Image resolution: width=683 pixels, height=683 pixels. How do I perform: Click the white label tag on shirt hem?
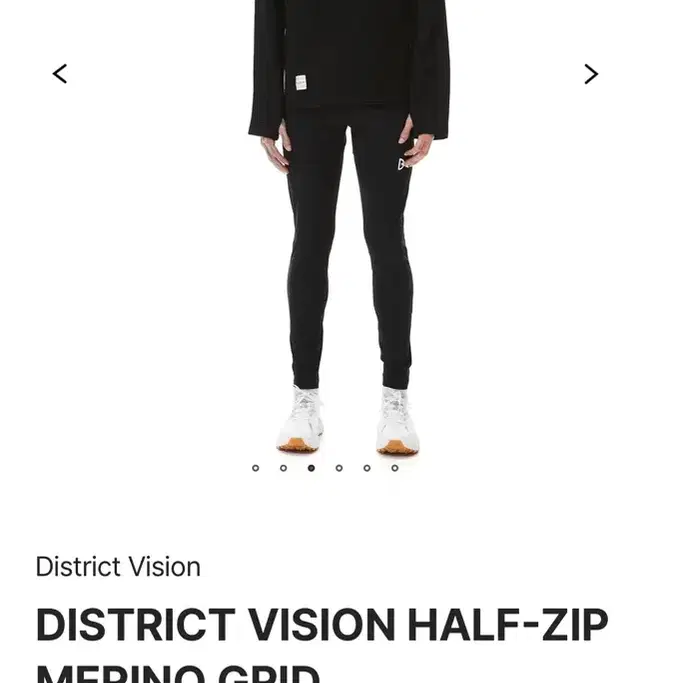coord(301,82)
